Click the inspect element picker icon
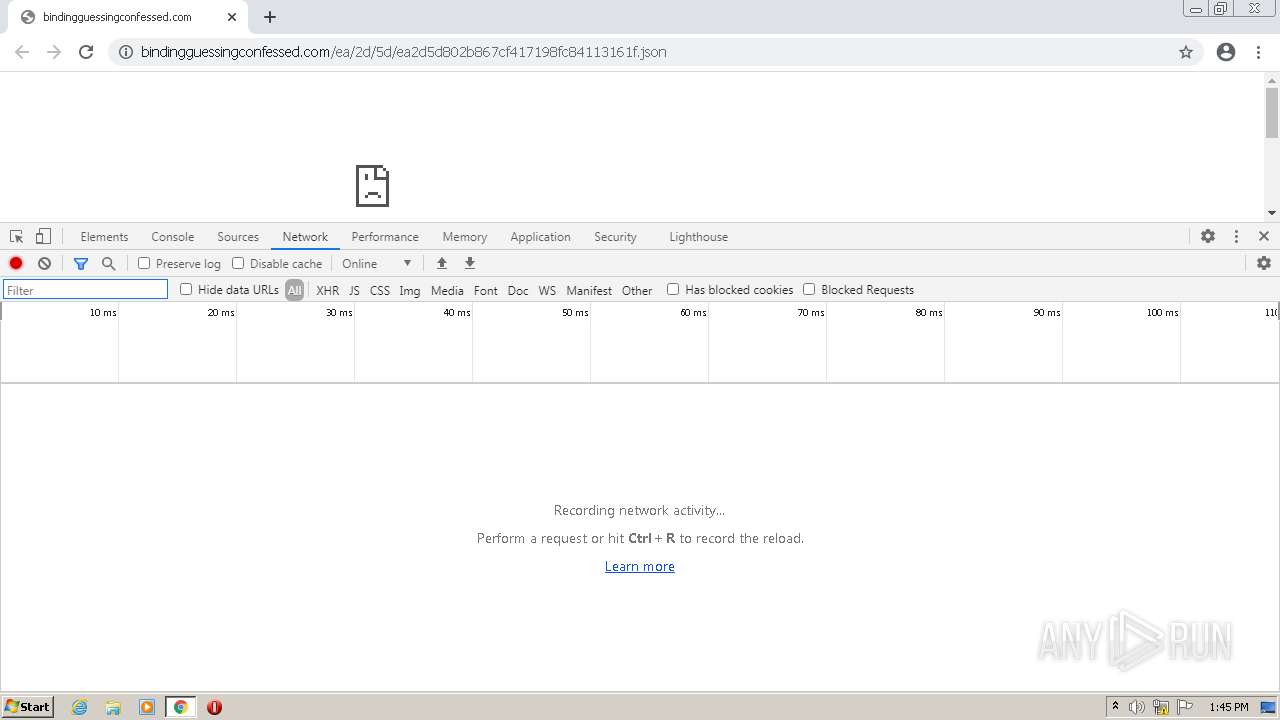The image size is (1280, 720). pyautogui.click(x=16, y=237)
